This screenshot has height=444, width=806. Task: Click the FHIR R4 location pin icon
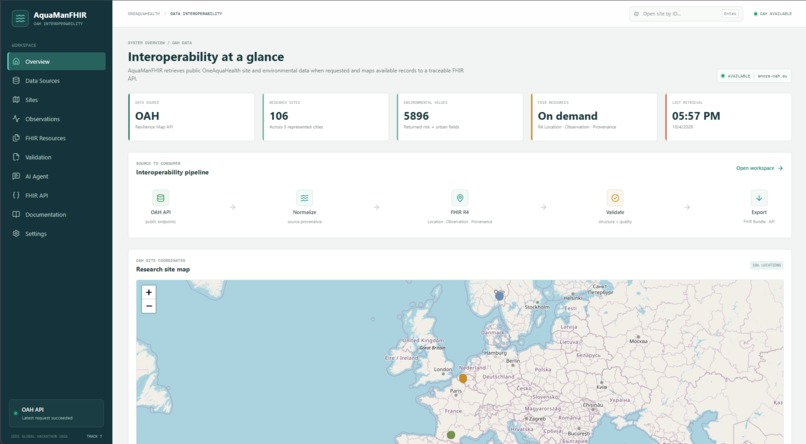pyautogui.click(x=460, y=198)
